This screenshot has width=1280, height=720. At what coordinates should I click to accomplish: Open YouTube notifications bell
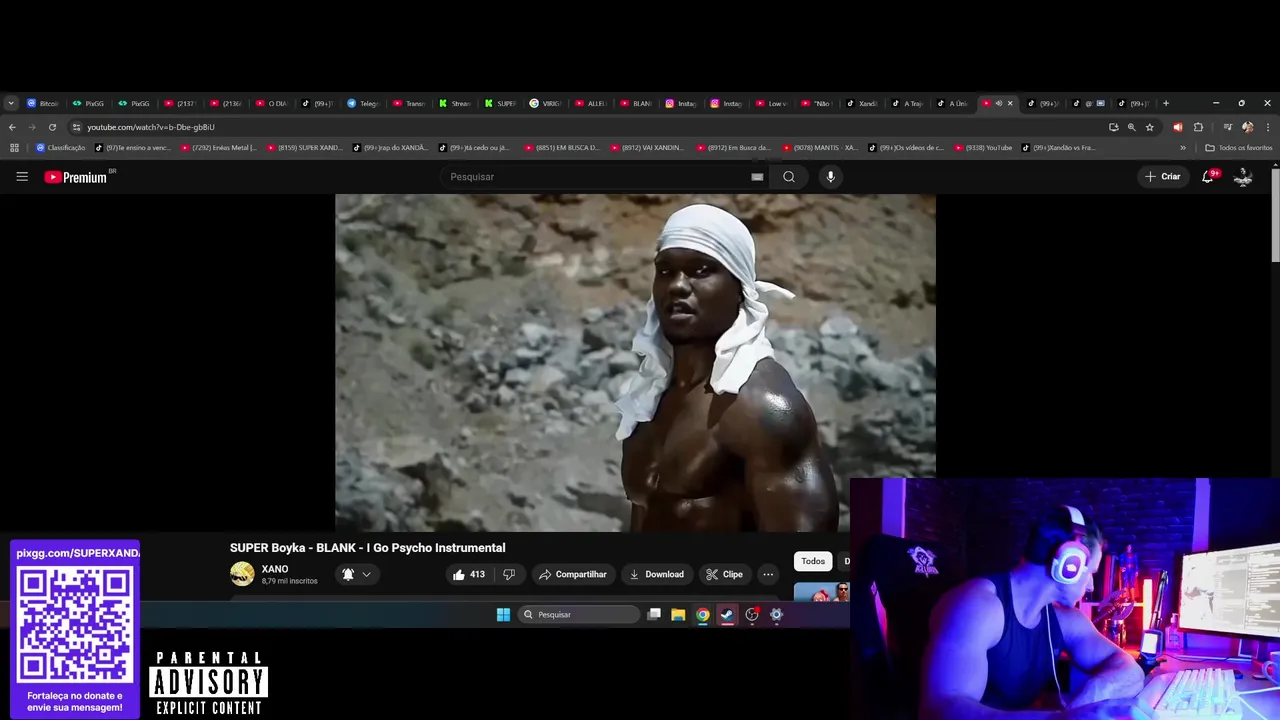click(x=1208, y=177)
